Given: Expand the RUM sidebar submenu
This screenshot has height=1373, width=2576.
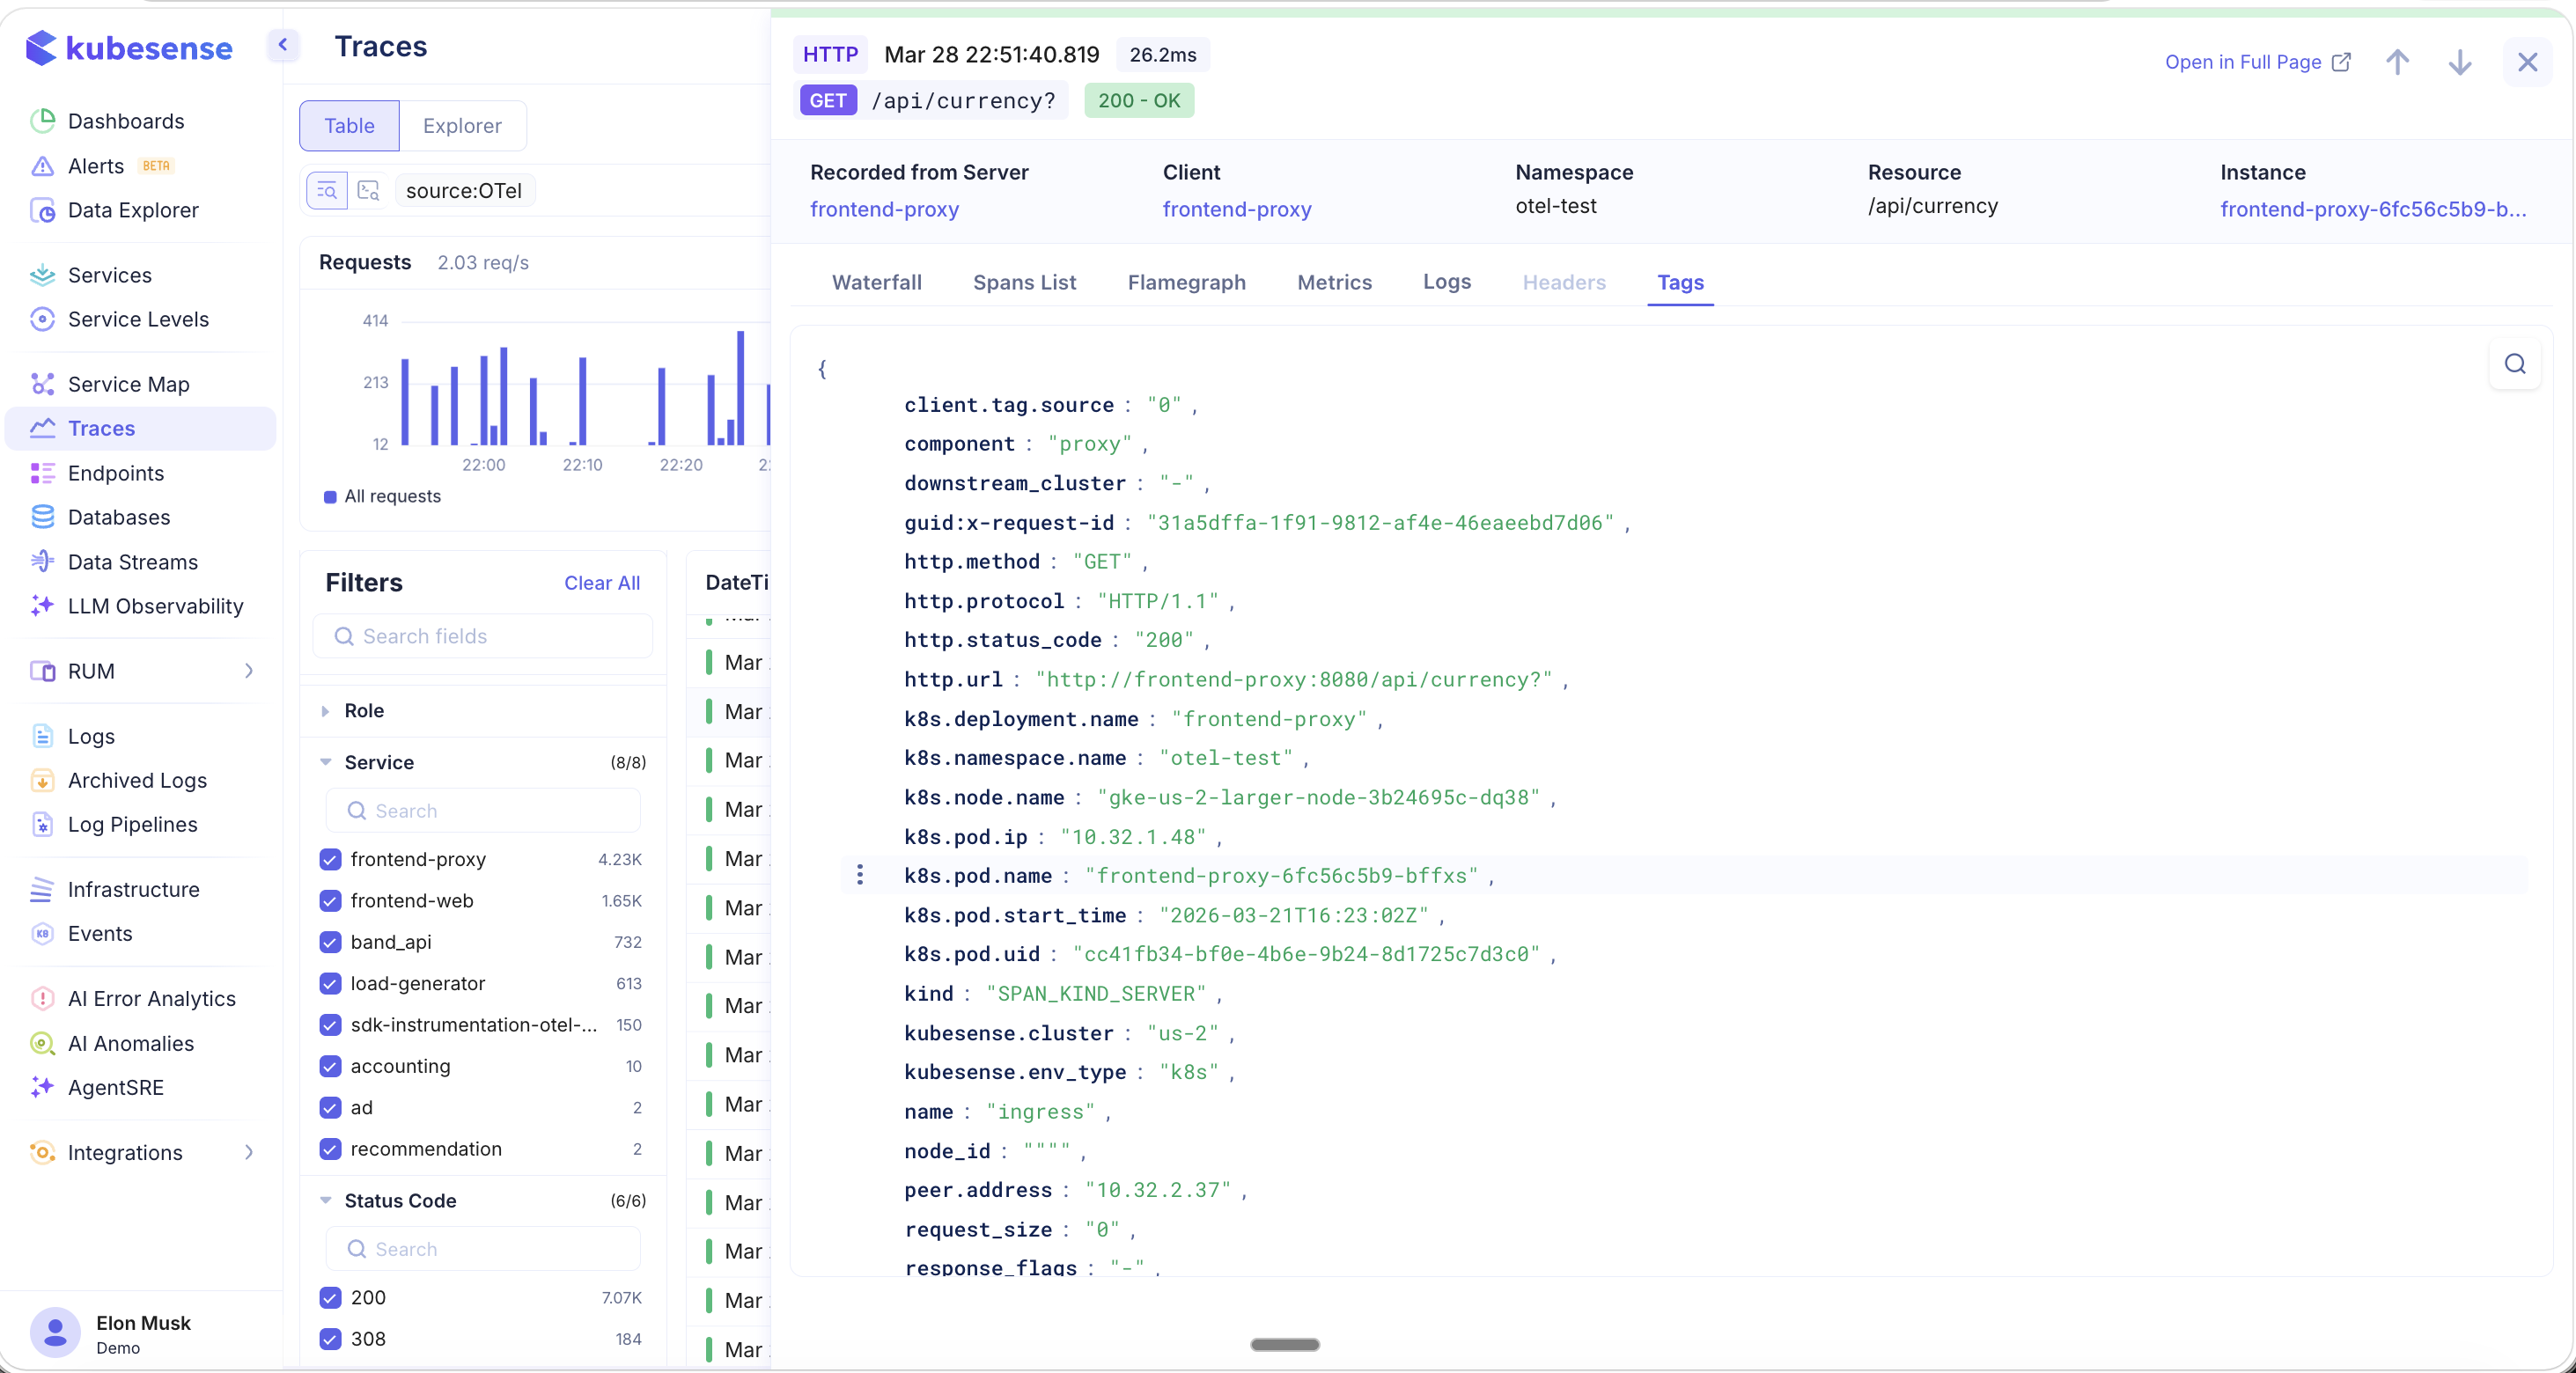Looking at the screenshot, I should point(249,671).
